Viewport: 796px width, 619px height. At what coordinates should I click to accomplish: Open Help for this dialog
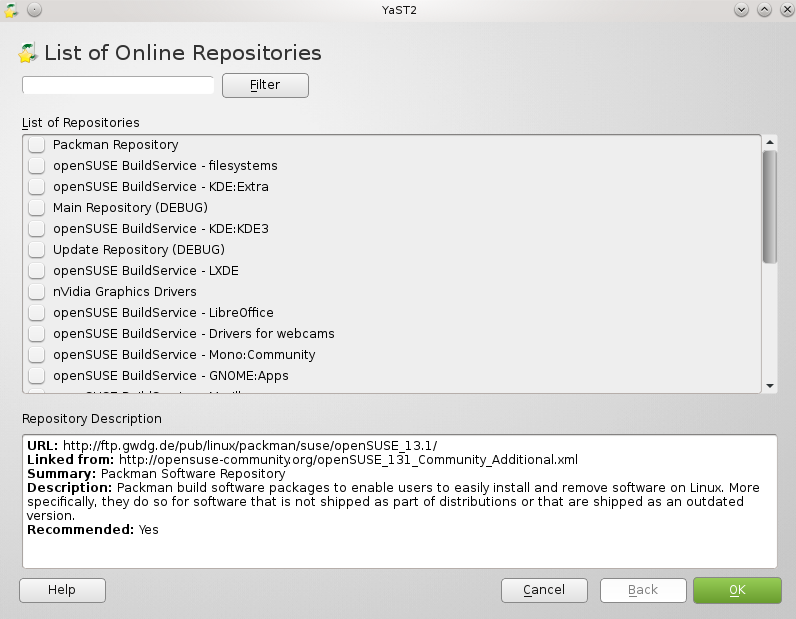pos(62,590)
